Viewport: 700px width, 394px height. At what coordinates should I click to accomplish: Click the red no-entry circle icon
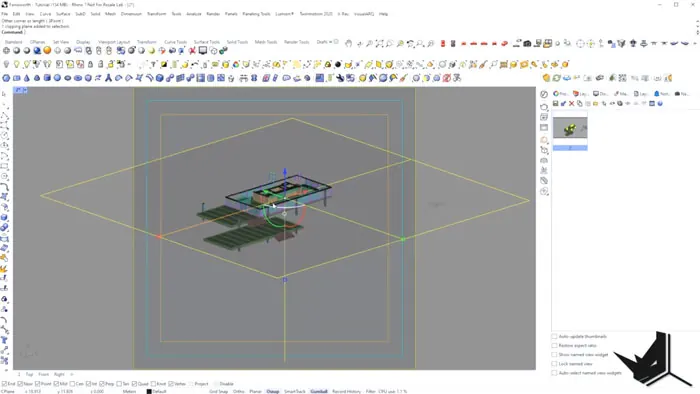coord(446,78)
